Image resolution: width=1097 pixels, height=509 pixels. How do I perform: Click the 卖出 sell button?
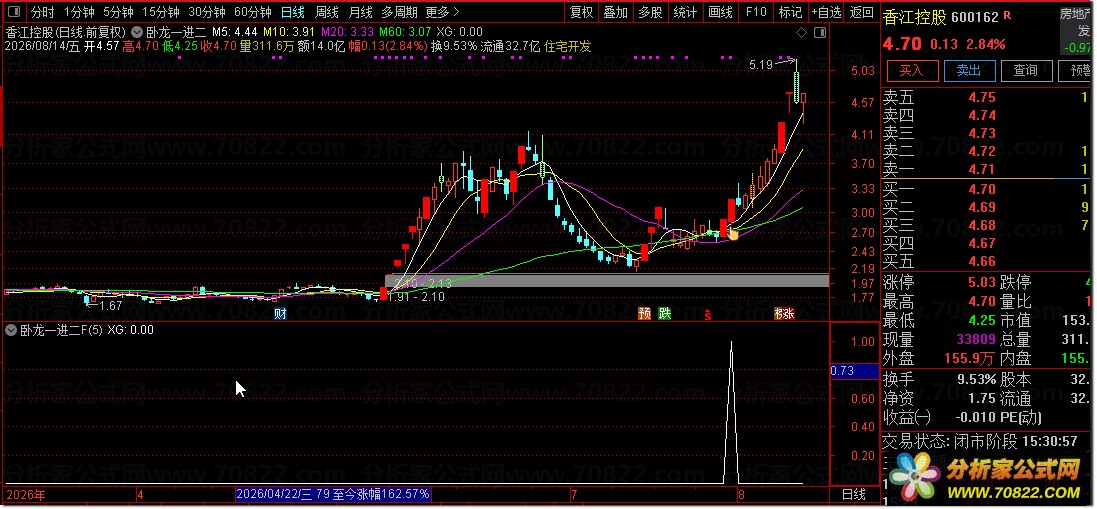[x=969, y=70]
